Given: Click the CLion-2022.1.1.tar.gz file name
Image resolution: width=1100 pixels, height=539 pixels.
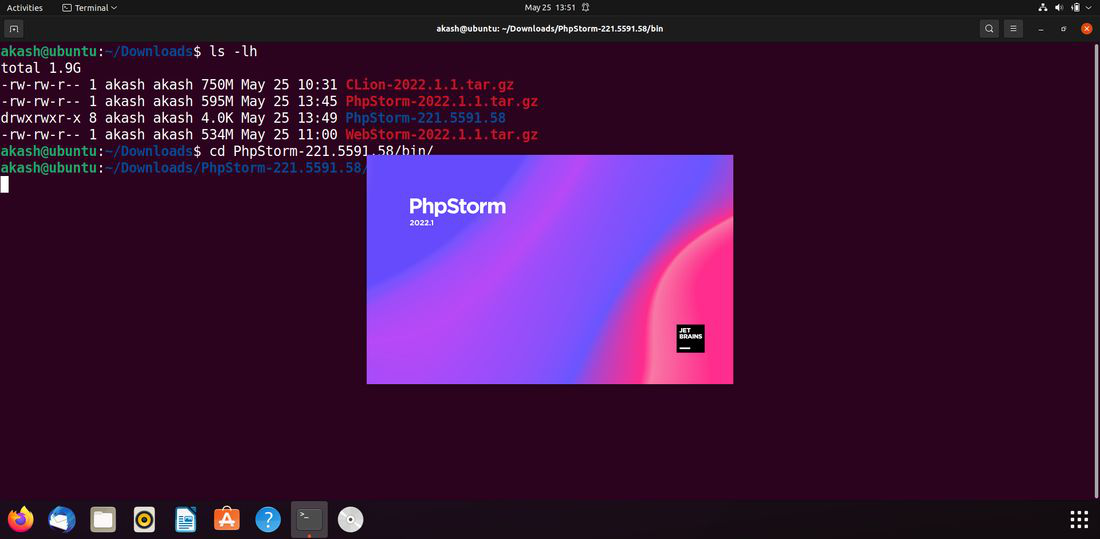Looking at the screenshot, I should point(429,84).
